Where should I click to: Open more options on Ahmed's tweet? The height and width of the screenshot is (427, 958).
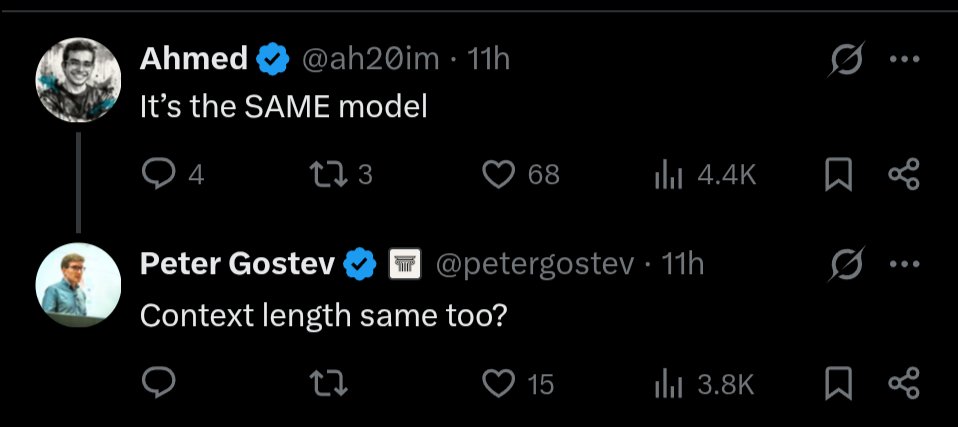pos(904,59)
